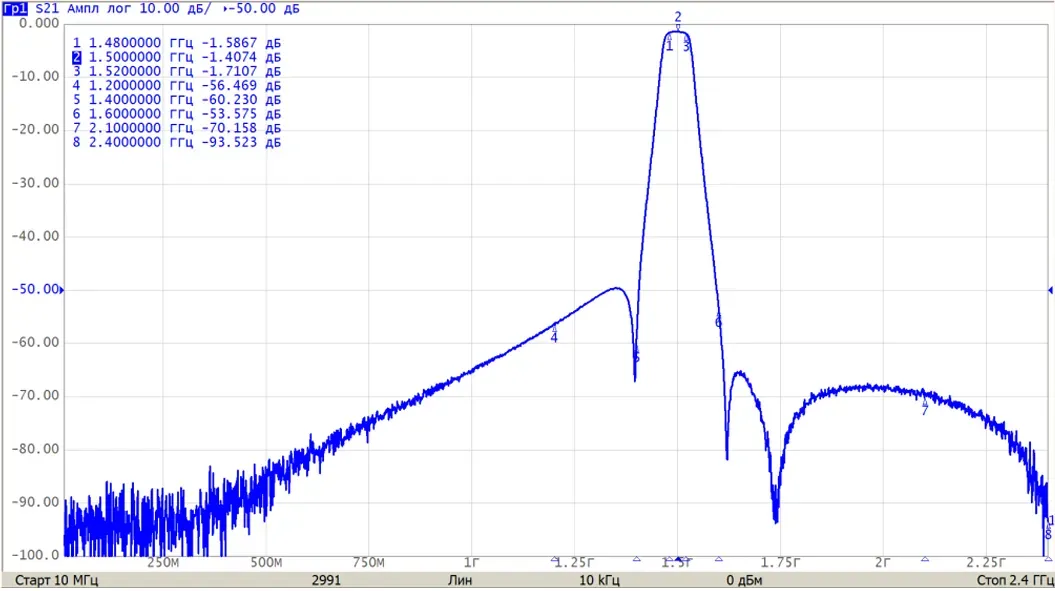Click the 2991 points count in status bar
Screen dimensions: 1055x591
click(x=326, y=580)
